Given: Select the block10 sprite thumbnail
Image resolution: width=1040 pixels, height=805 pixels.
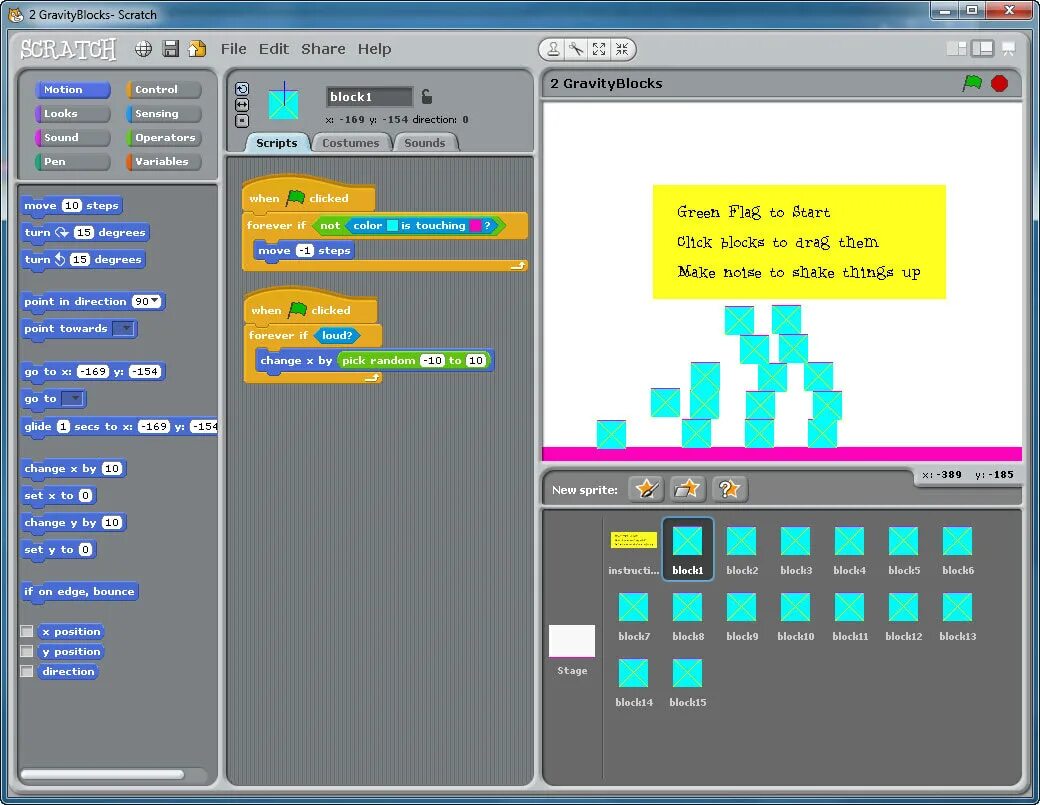Looking at the screenshot, I should tap(795, 616).
